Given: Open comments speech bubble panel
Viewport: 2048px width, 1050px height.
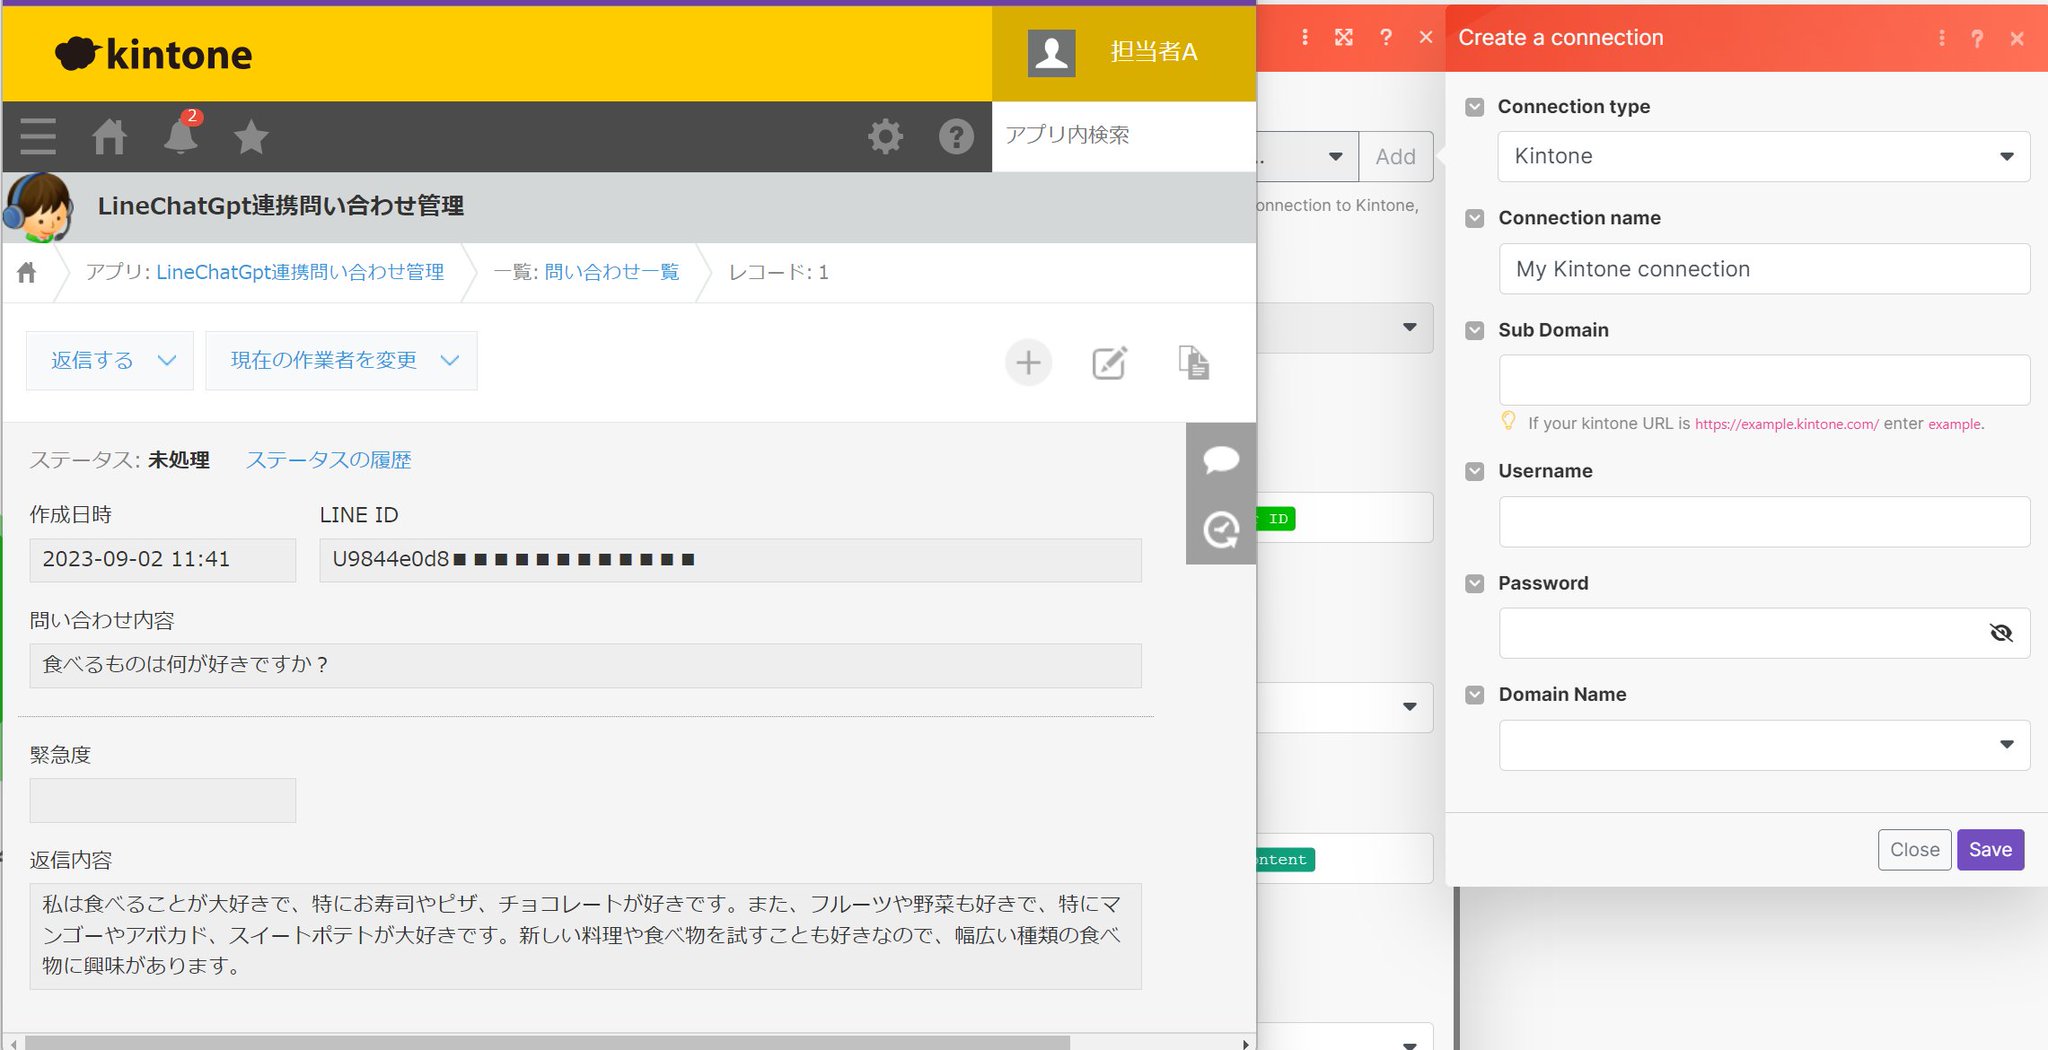Looking at the screenshot, I should click(1221, 460).
